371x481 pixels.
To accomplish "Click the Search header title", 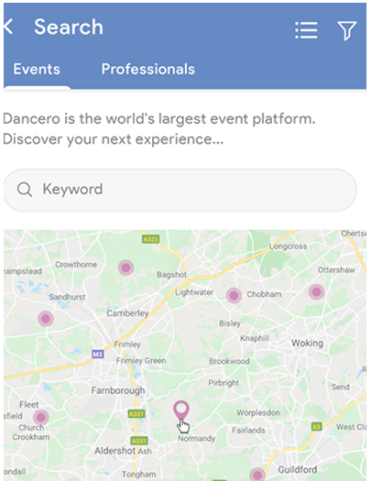I will (x=69, y=27).
